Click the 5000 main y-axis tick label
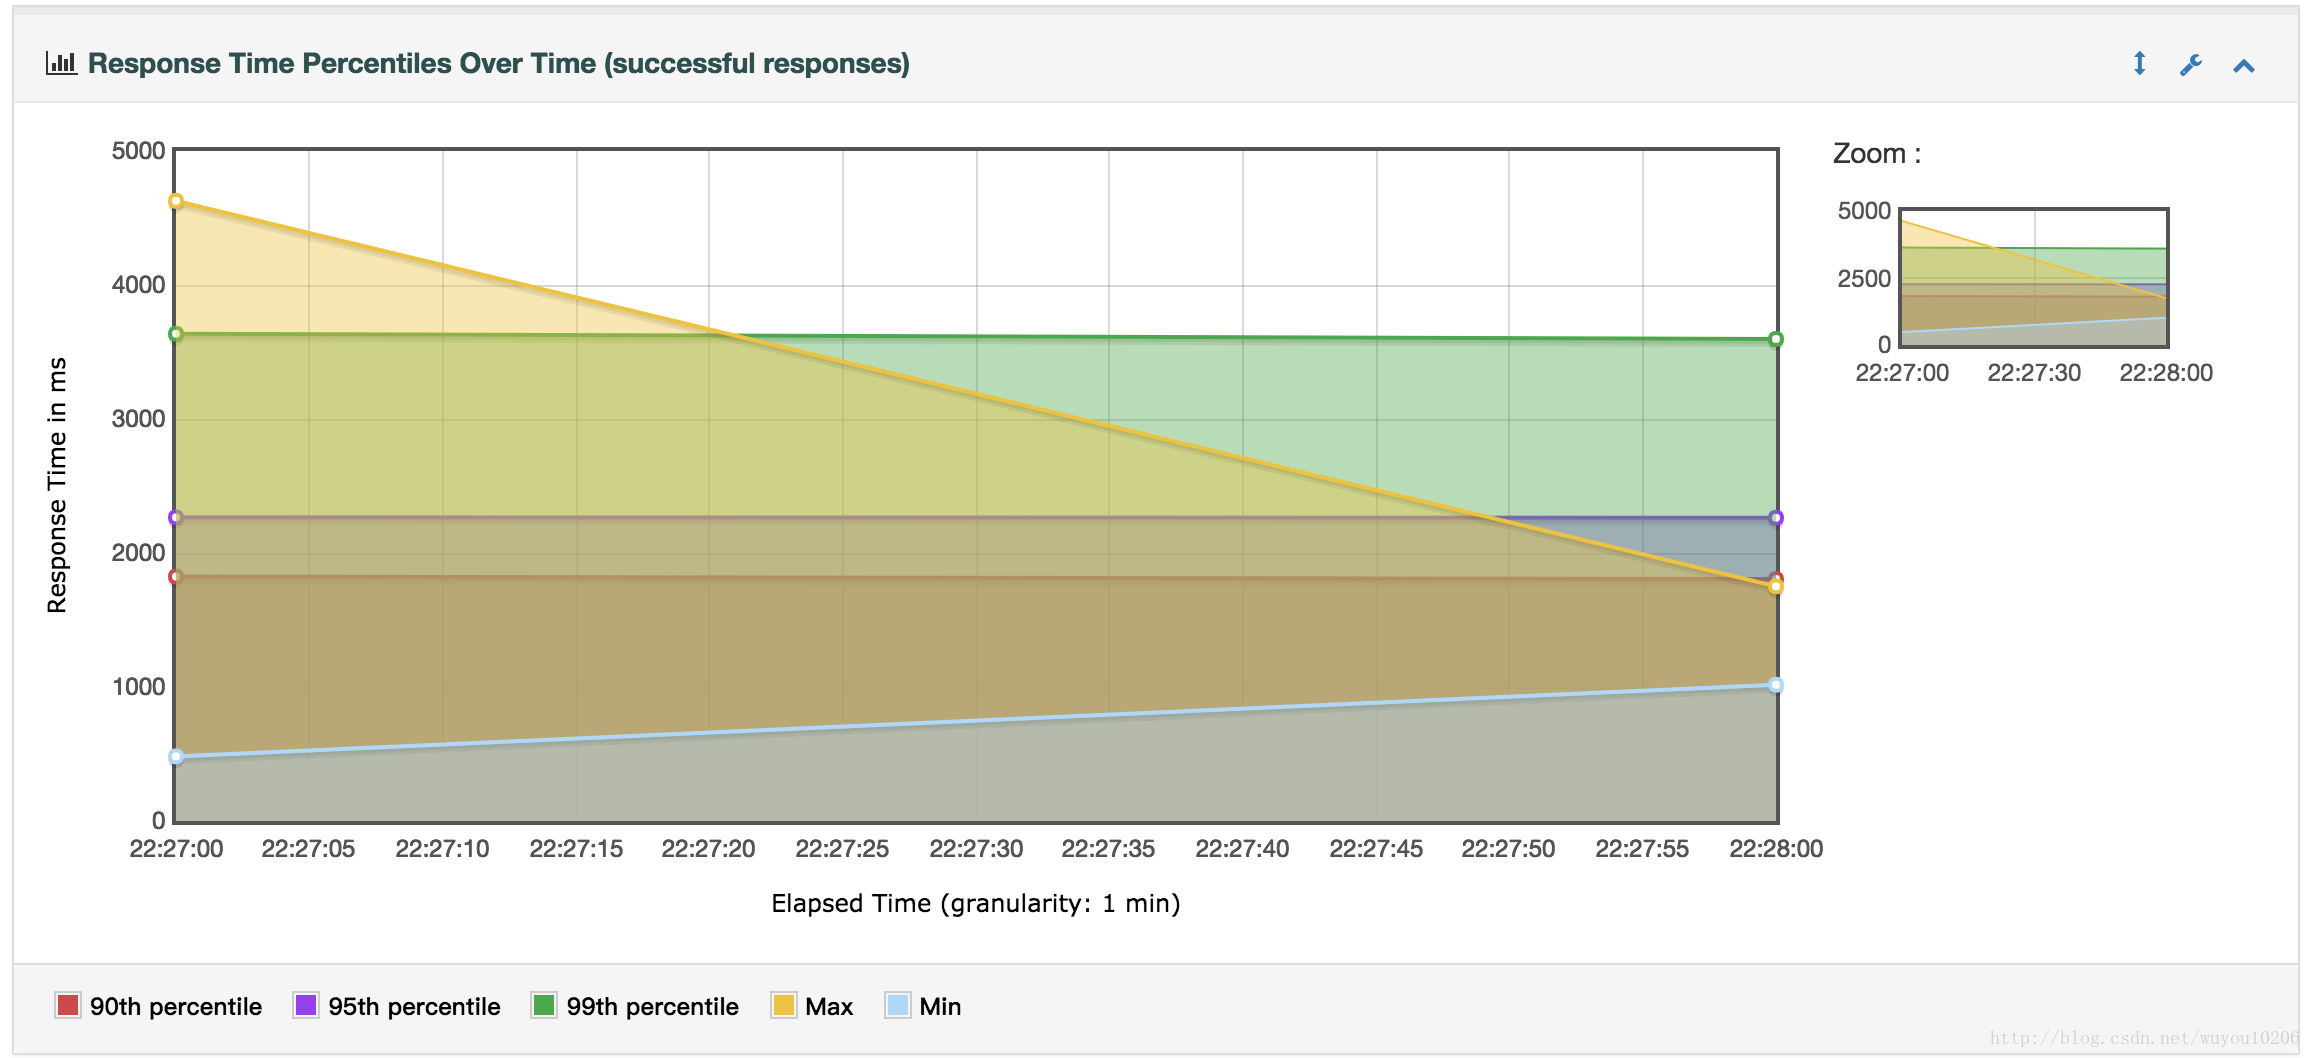 coord(139,151)
